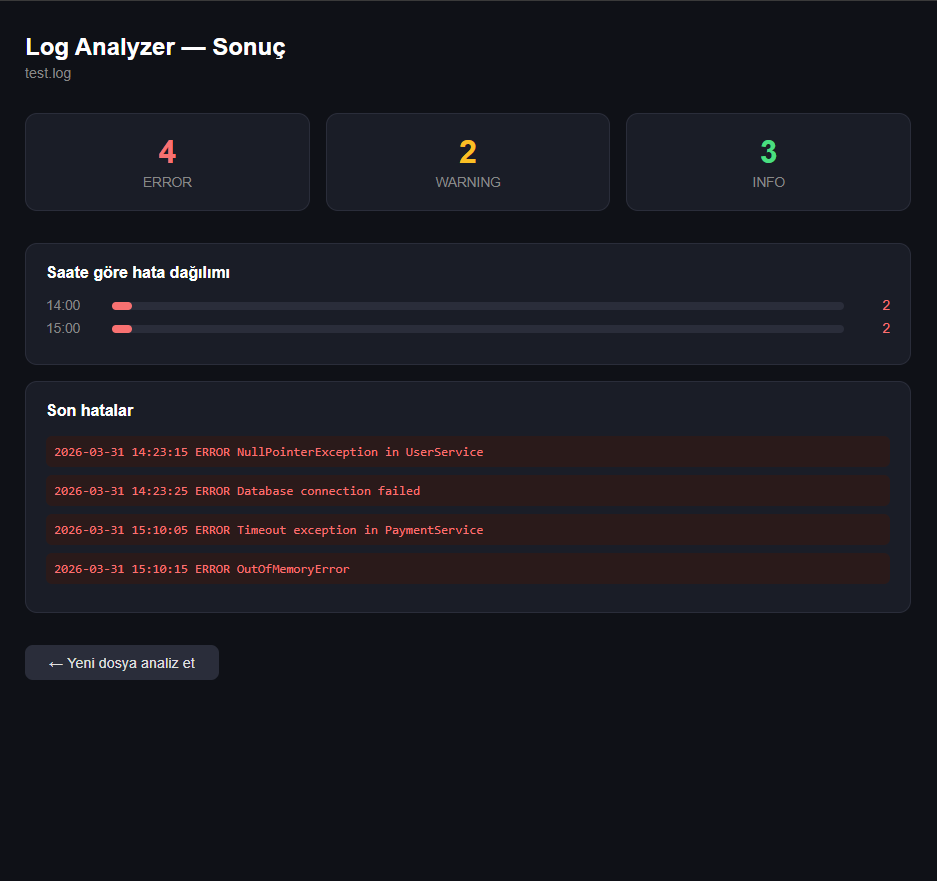Click the 15:00 error distribution bar

tap(477, 329)
